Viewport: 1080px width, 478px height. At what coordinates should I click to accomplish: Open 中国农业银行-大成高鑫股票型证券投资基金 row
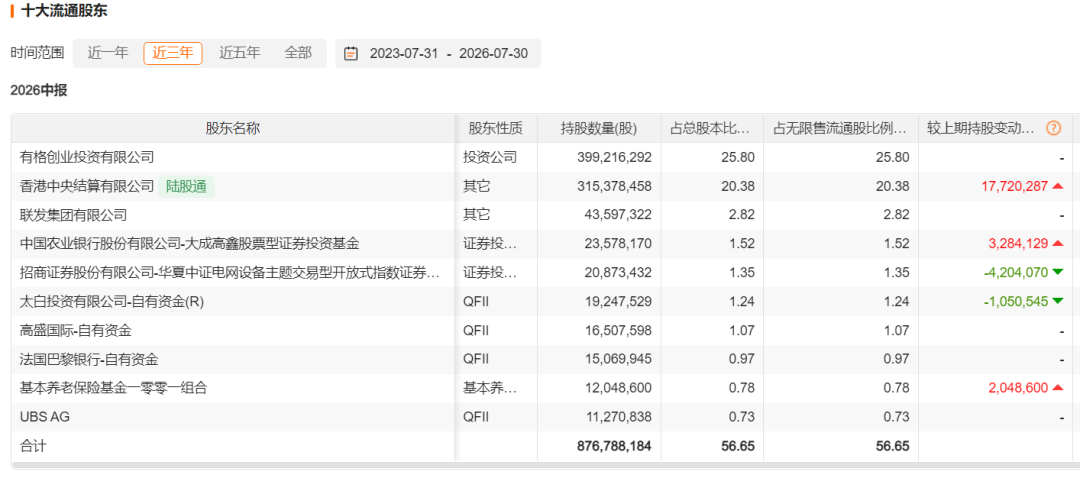190,243
